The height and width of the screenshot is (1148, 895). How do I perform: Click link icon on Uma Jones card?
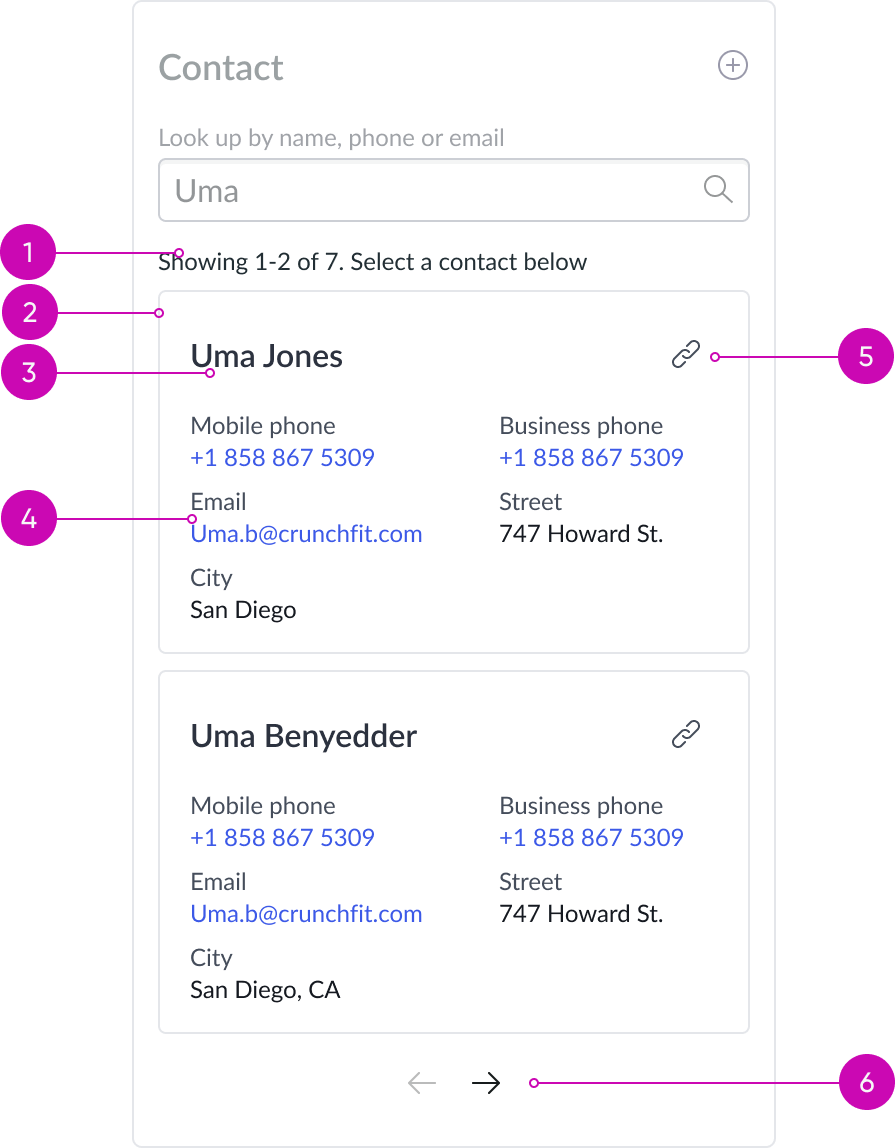click(685, 355)
